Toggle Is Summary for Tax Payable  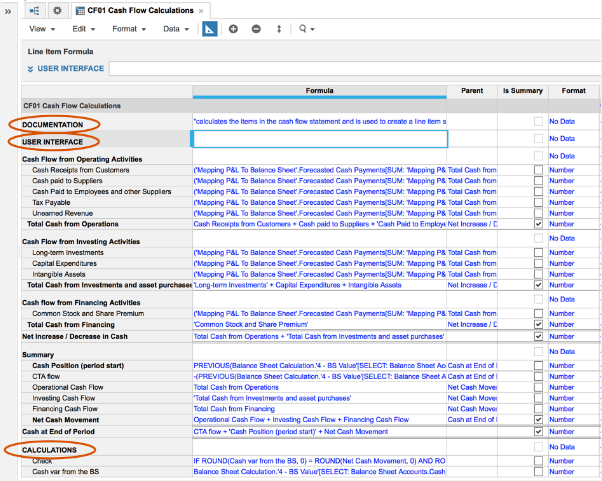click(538, 202)
